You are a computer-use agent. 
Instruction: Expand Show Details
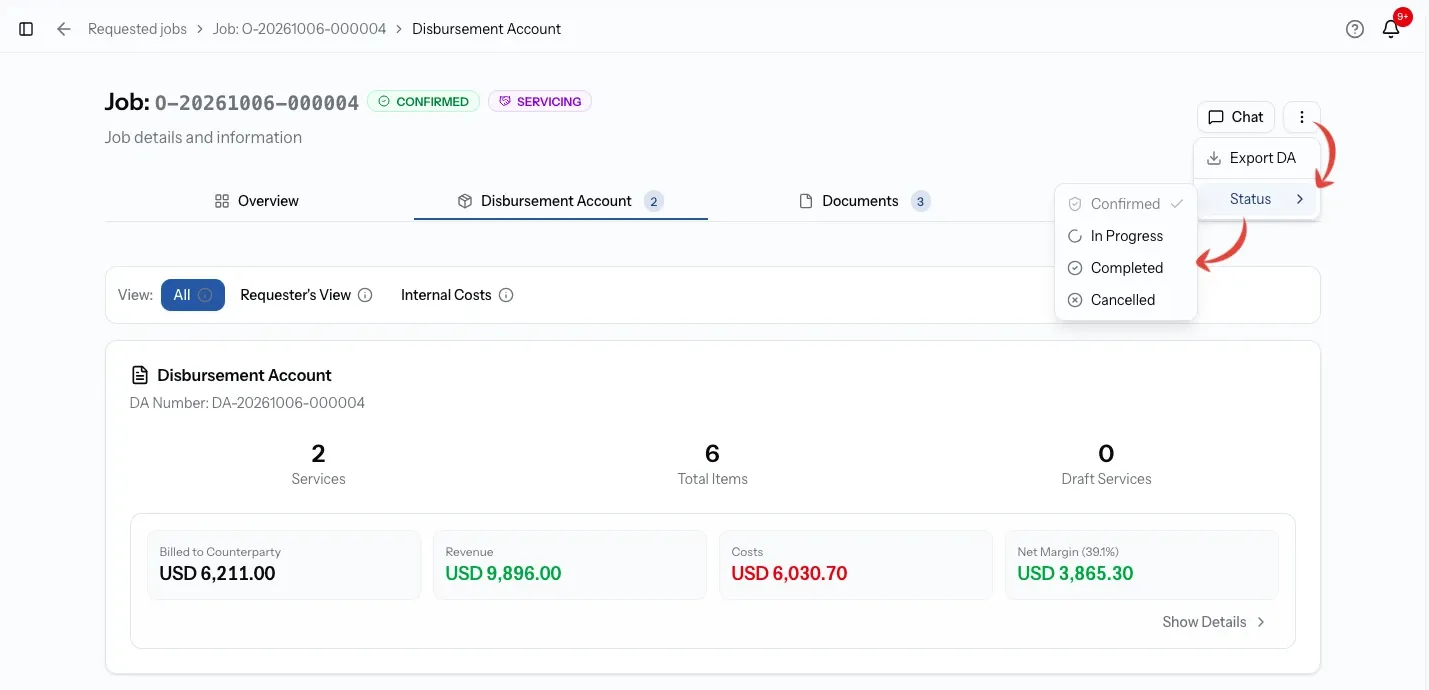pos(1214,622)
